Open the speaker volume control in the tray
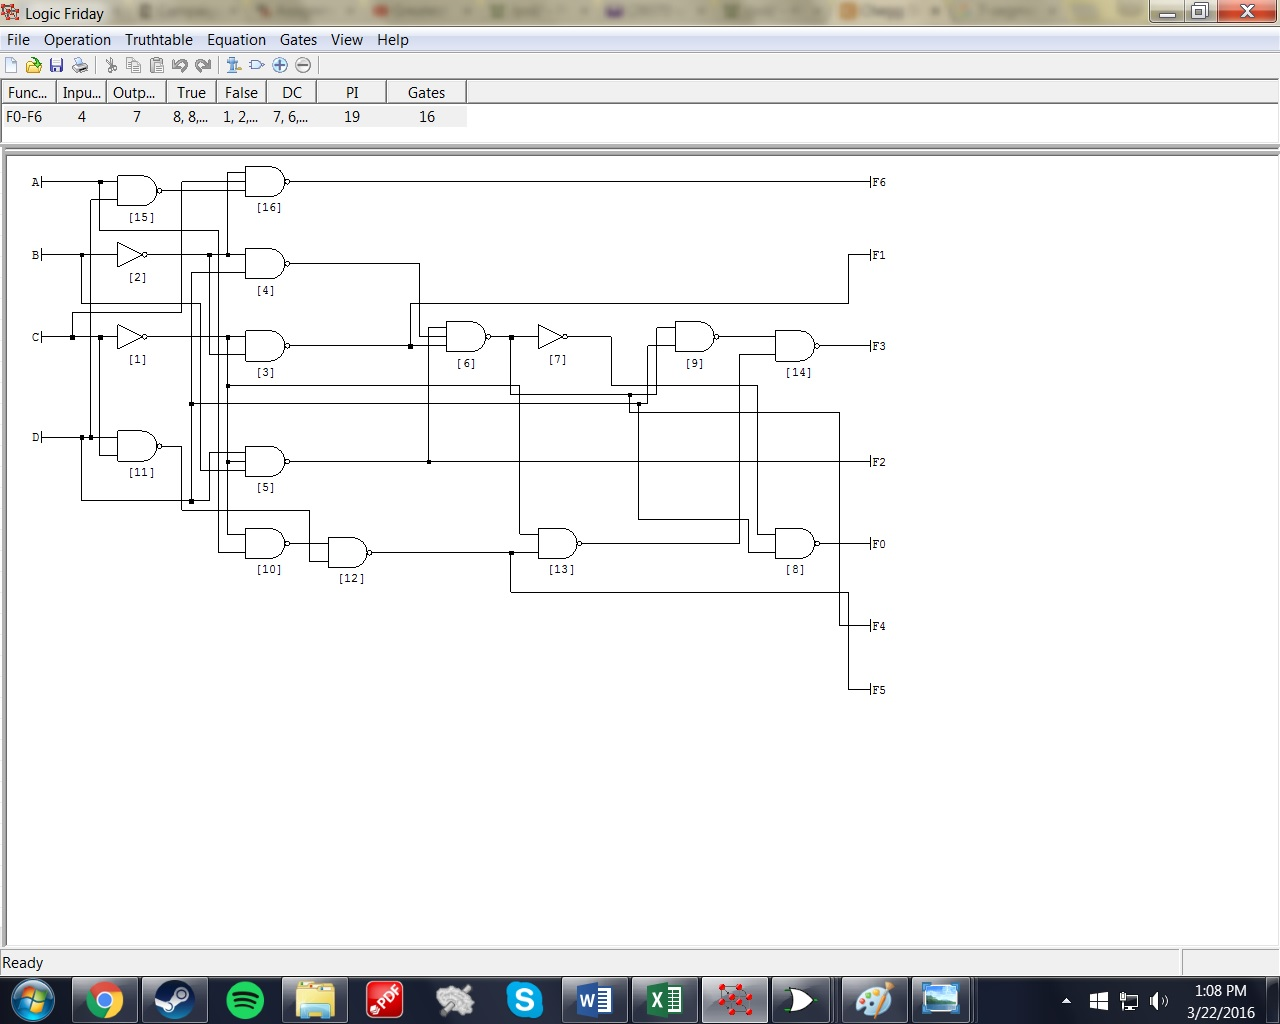This screenshot has height=1024, width=1280. (1159, 1001)
